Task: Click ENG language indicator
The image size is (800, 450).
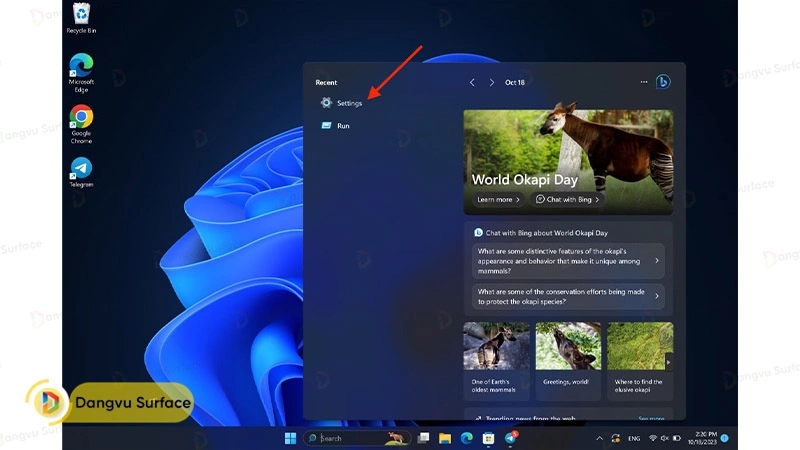Action: coord(634,438)
